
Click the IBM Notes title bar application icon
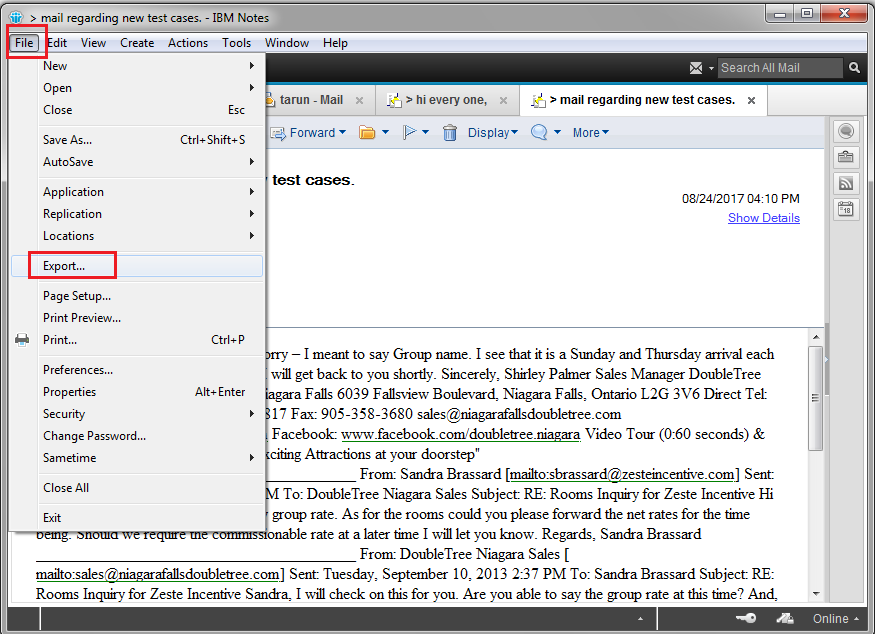tap(16, 17)
